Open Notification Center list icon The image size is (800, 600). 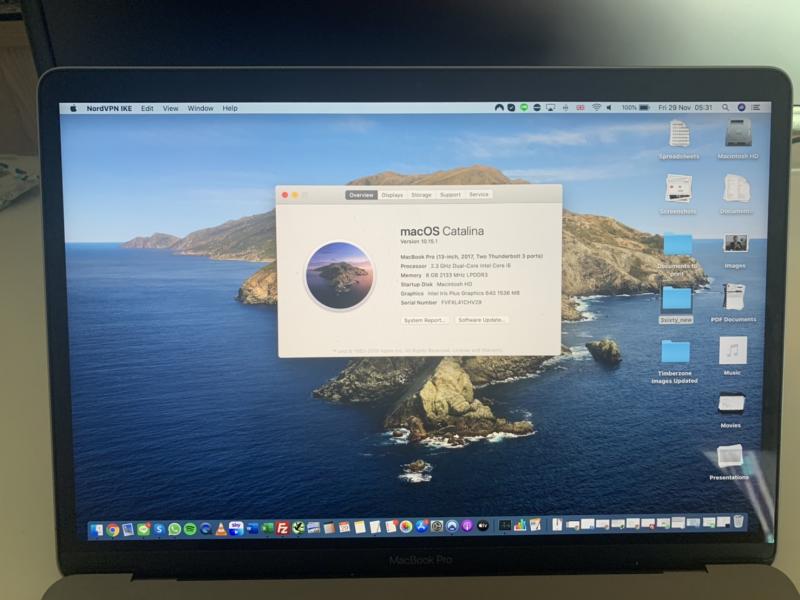pos(756,108)
